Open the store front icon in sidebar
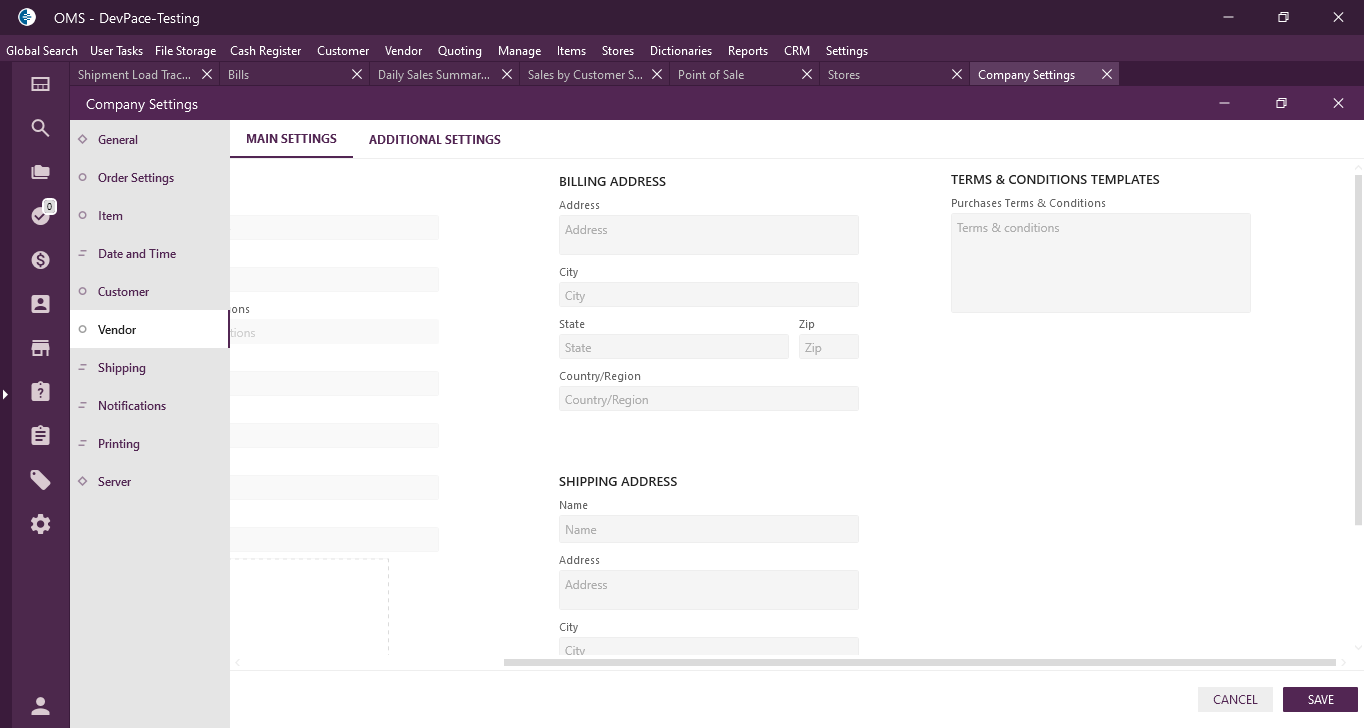Image resolution: width=1364 pixels, height=728 pixels. pyautogui.click(x=40, y=348)
